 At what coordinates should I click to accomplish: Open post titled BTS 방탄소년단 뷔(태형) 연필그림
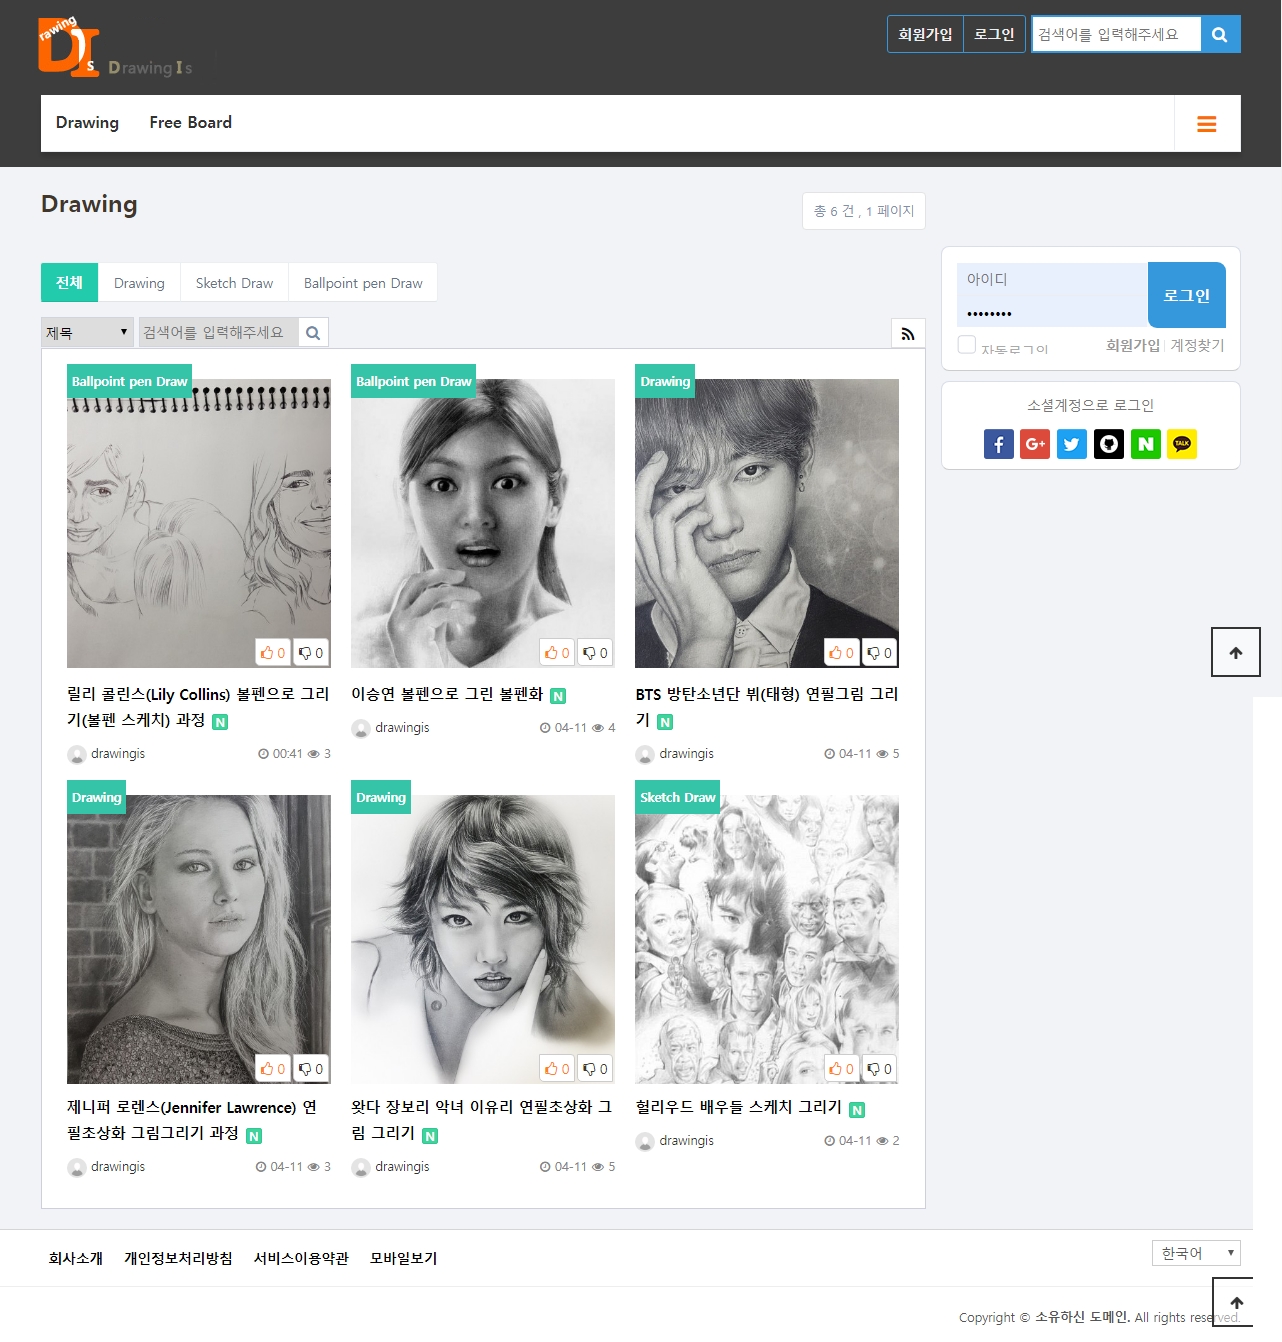[767, 707]
